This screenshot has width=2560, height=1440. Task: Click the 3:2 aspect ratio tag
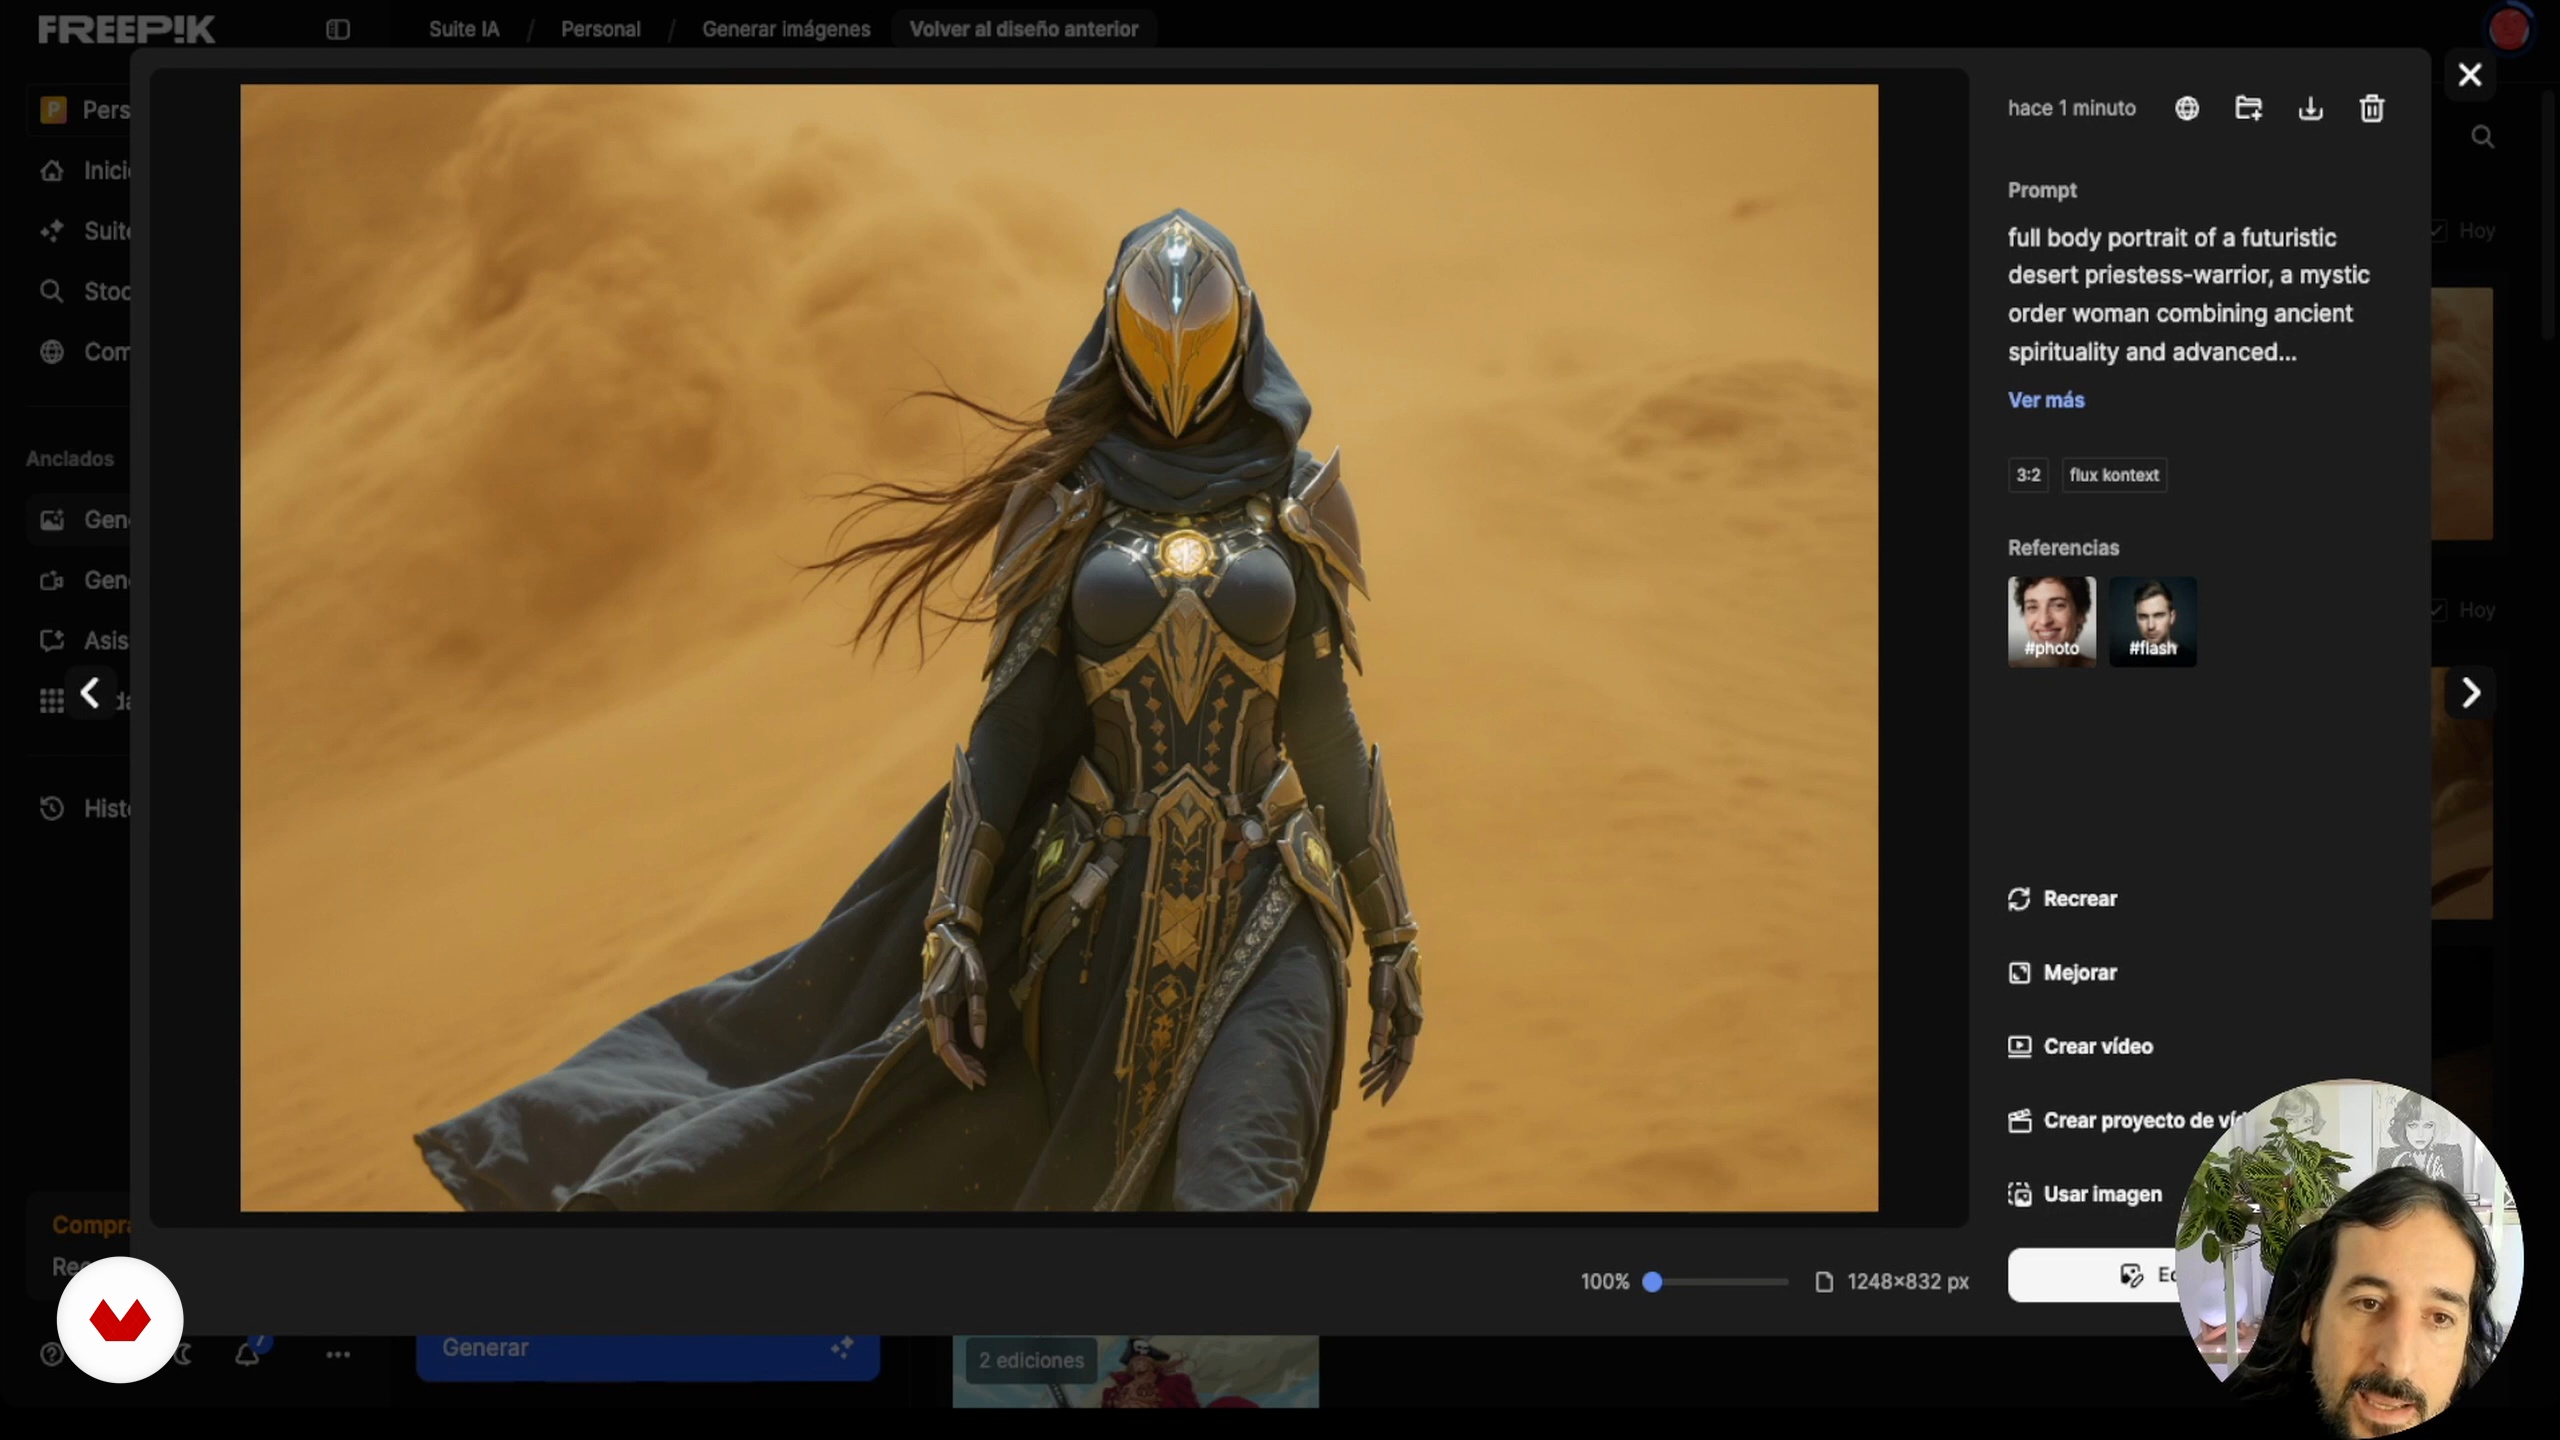tap(2028, 475)
